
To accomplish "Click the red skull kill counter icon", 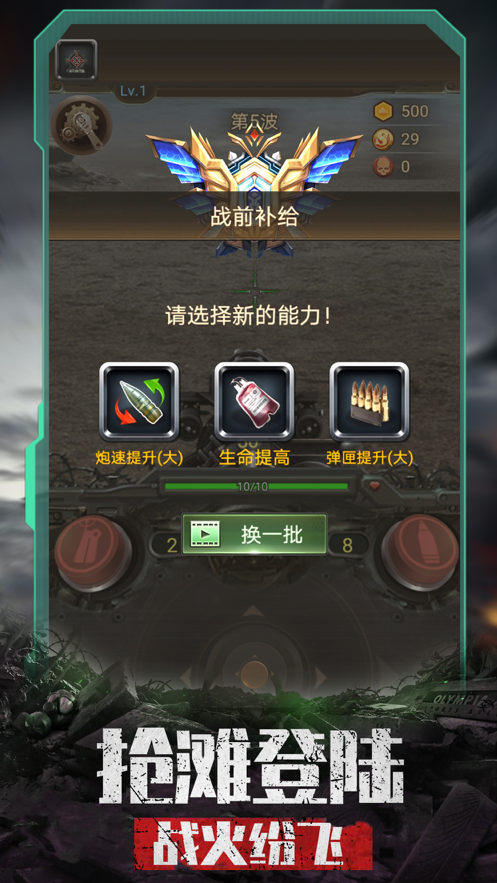I will click(x=383, y=167).
